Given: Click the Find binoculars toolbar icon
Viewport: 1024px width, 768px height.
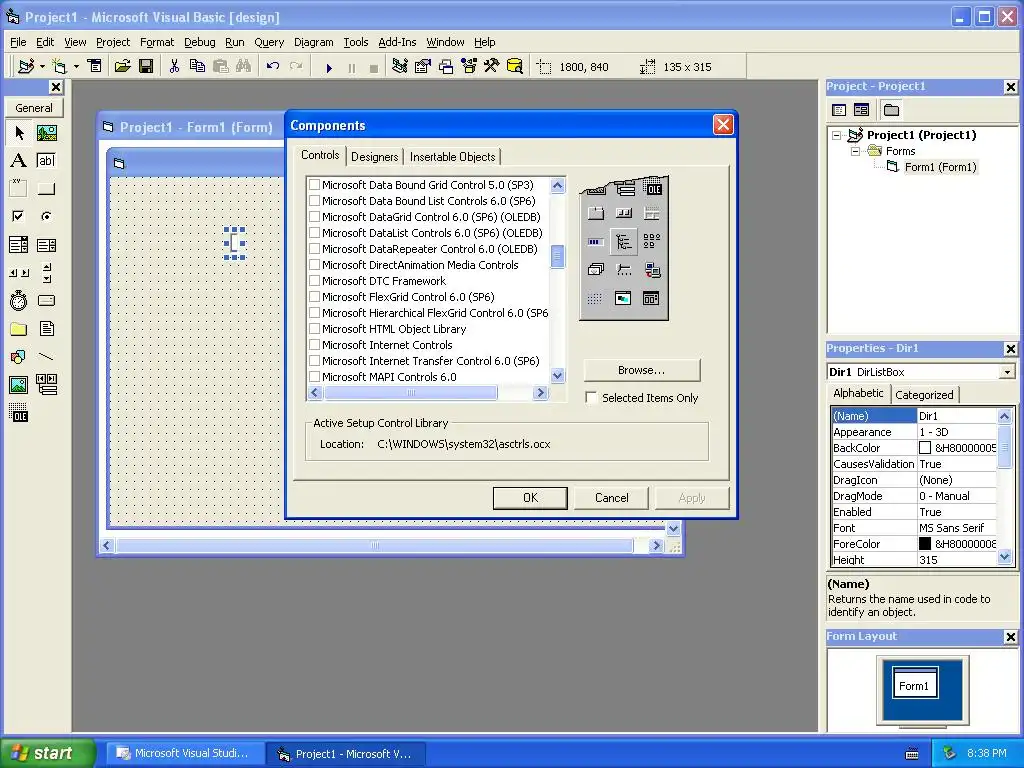Looking at the screenshot, I should coord(244,67).
